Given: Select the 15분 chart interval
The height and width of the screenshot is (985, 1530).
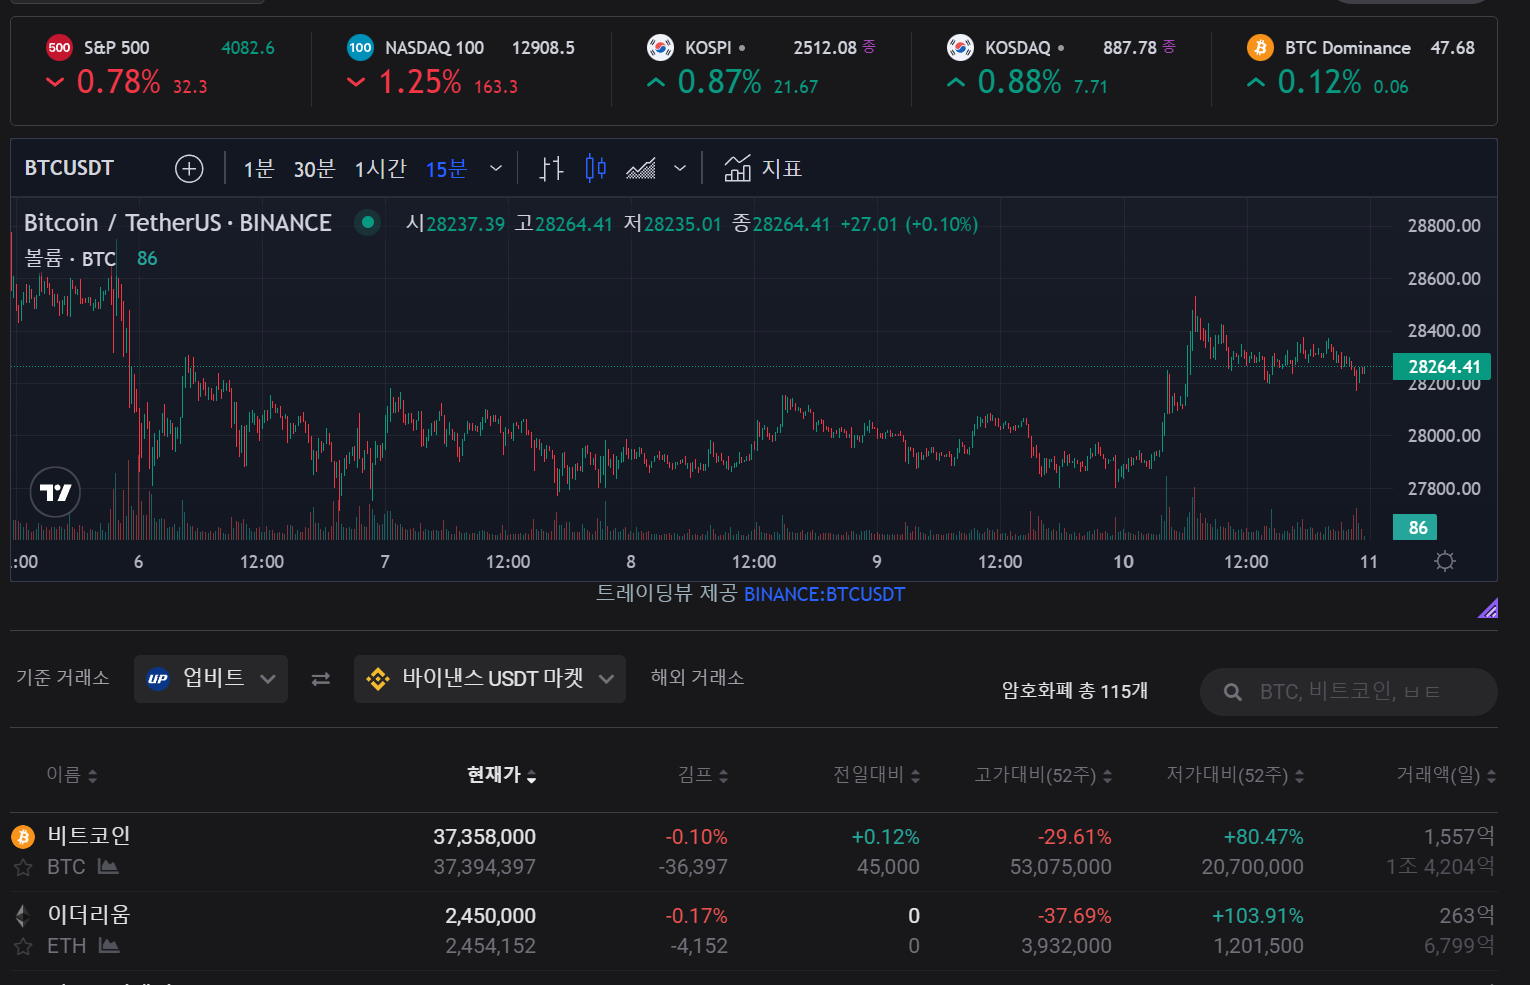Looking at the screenshot, I should [446, 169].
